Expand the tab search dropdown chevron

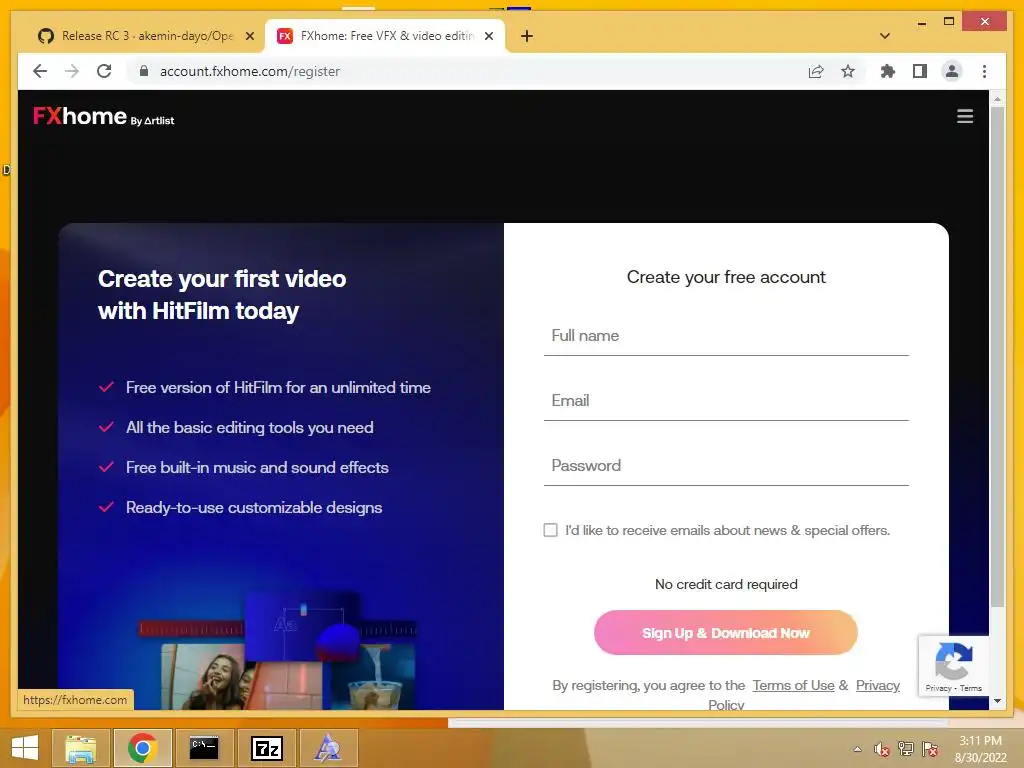(x=884, y=36)
